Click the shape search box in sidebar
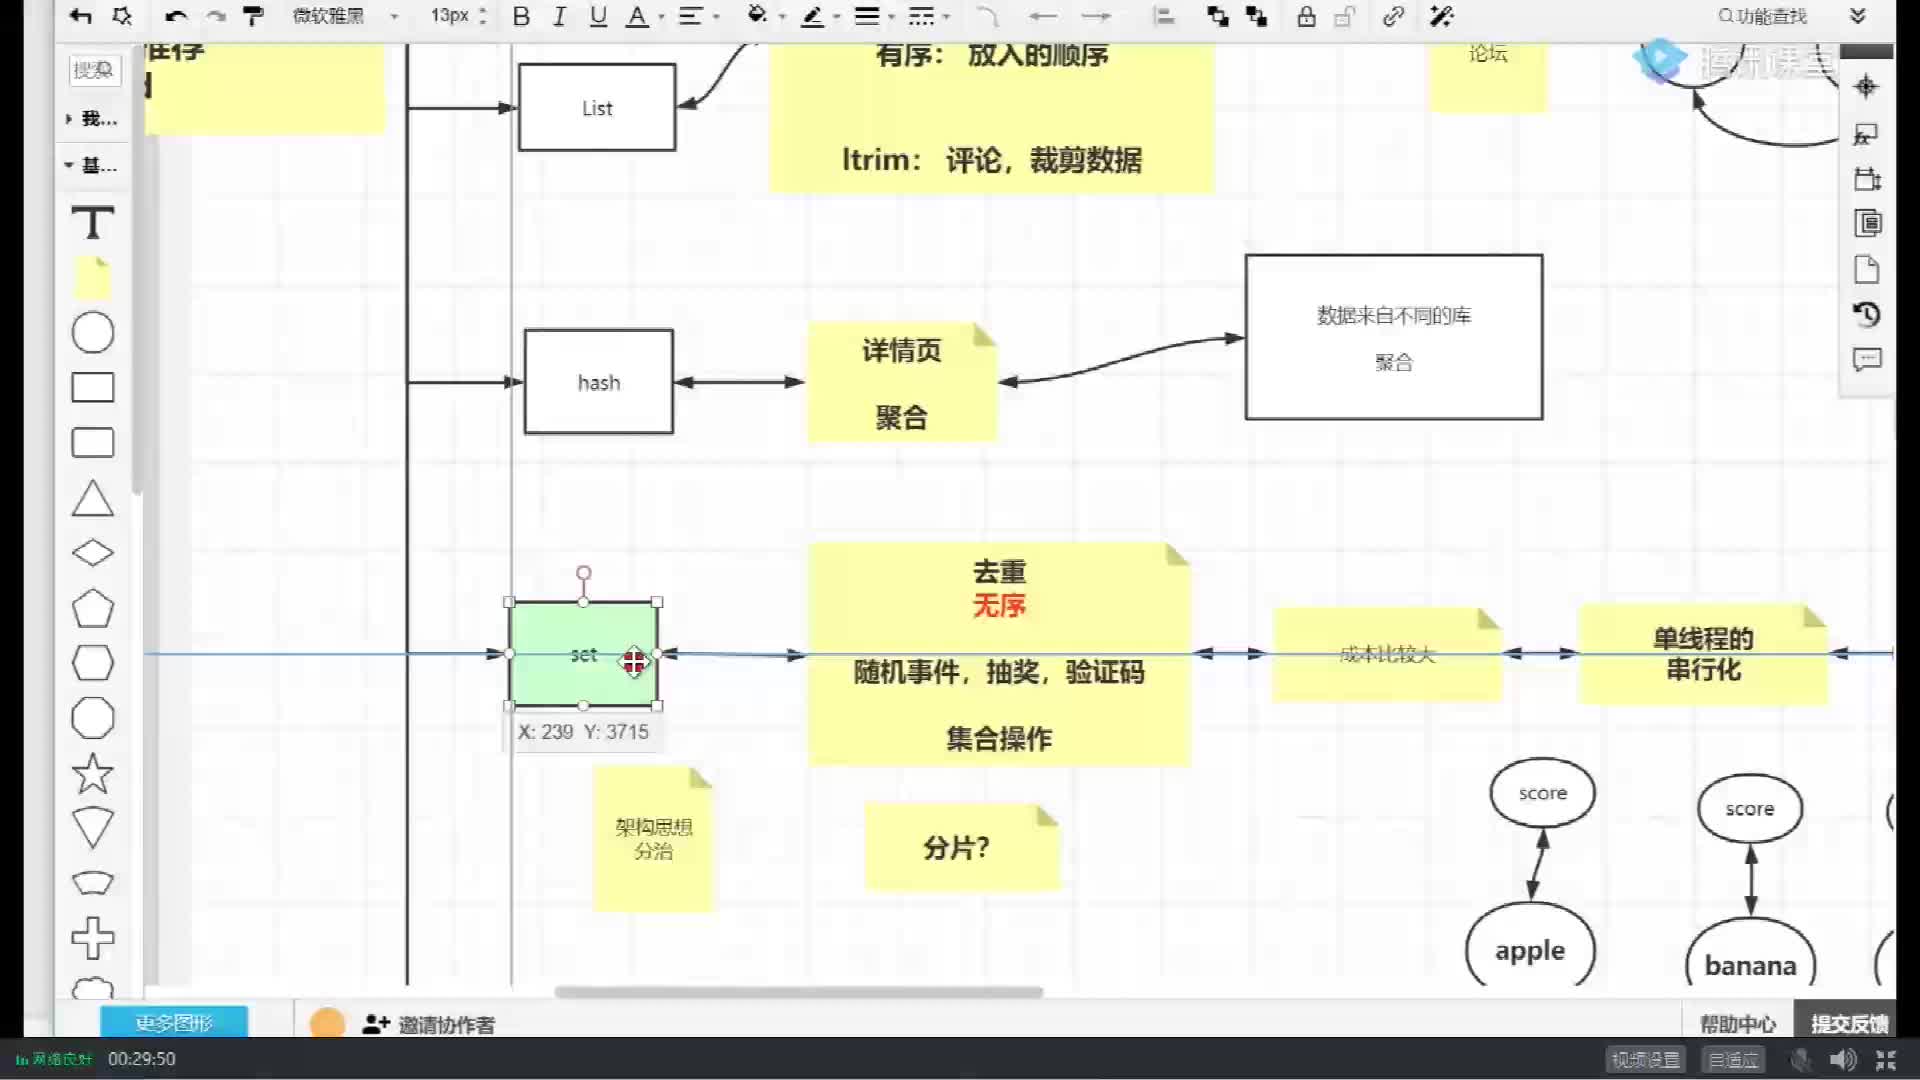The image size is (1920, 1080). coord(94,70)
